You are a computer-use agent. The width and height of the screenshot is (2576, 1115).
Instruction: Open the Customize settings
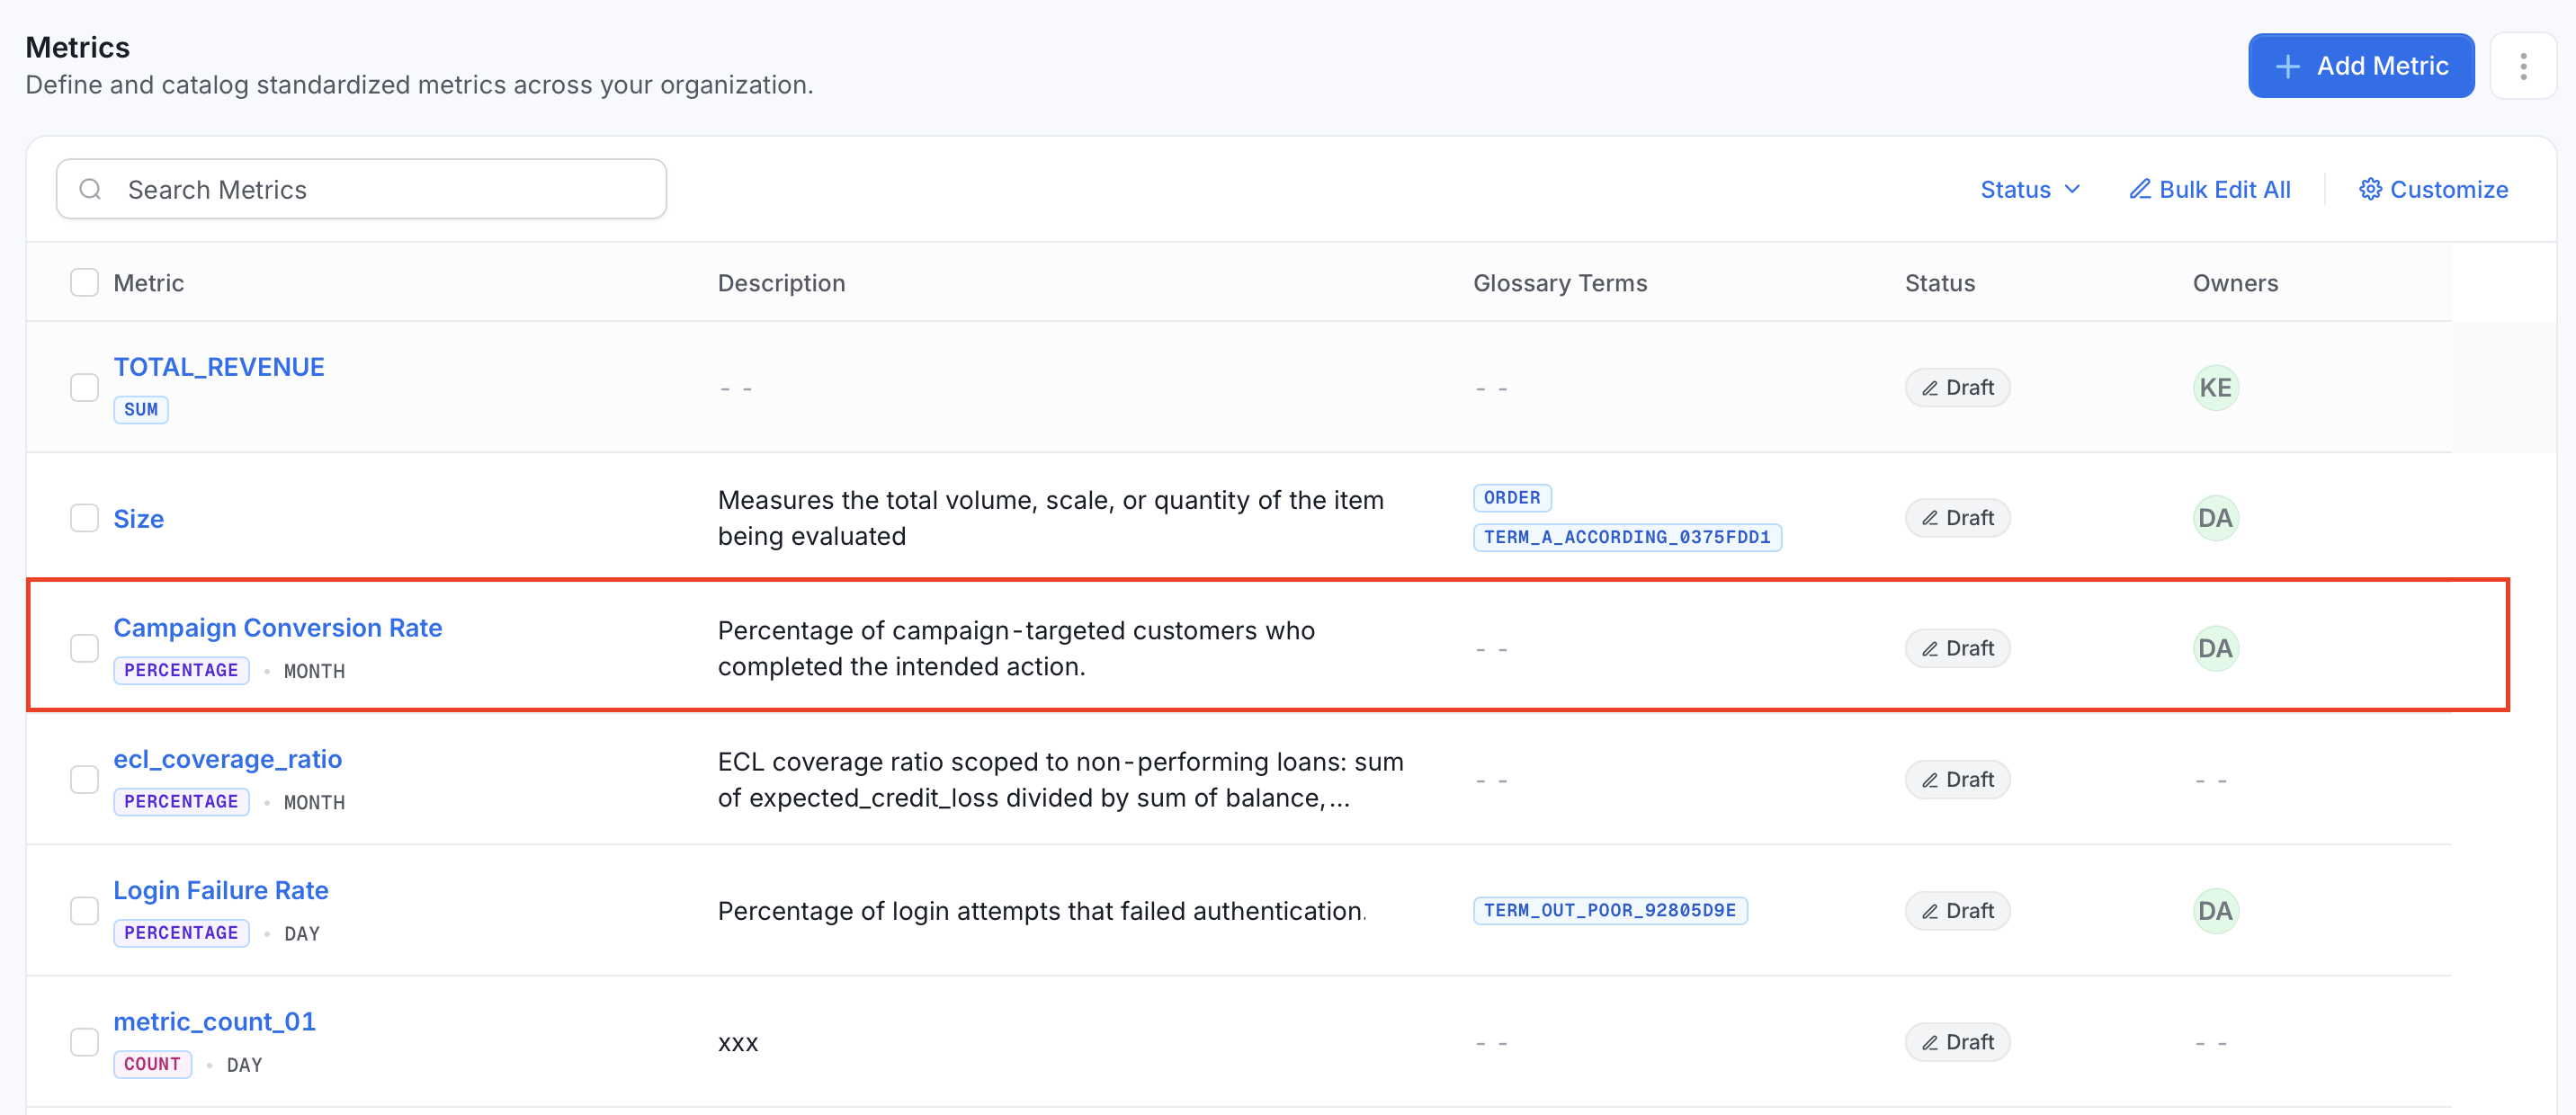click(x=2433, y=189)
